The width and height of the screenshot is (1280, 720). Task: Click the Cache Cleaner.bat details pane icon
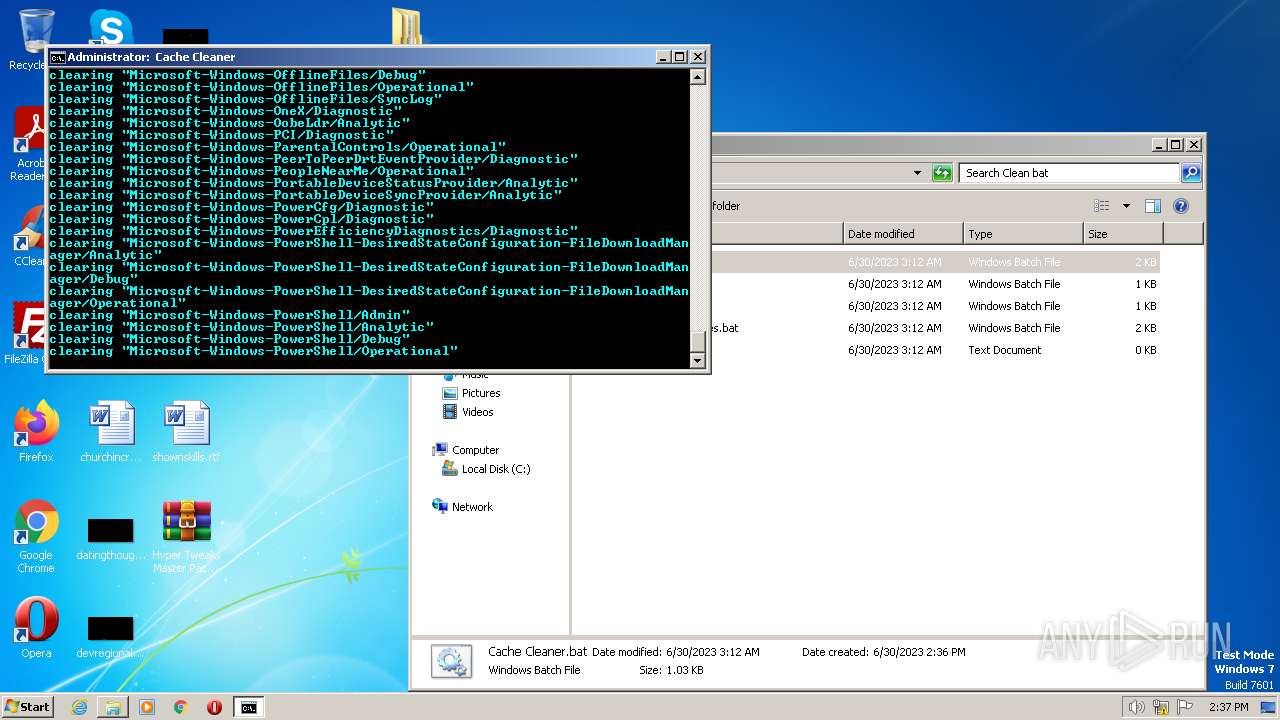[451, 662]
